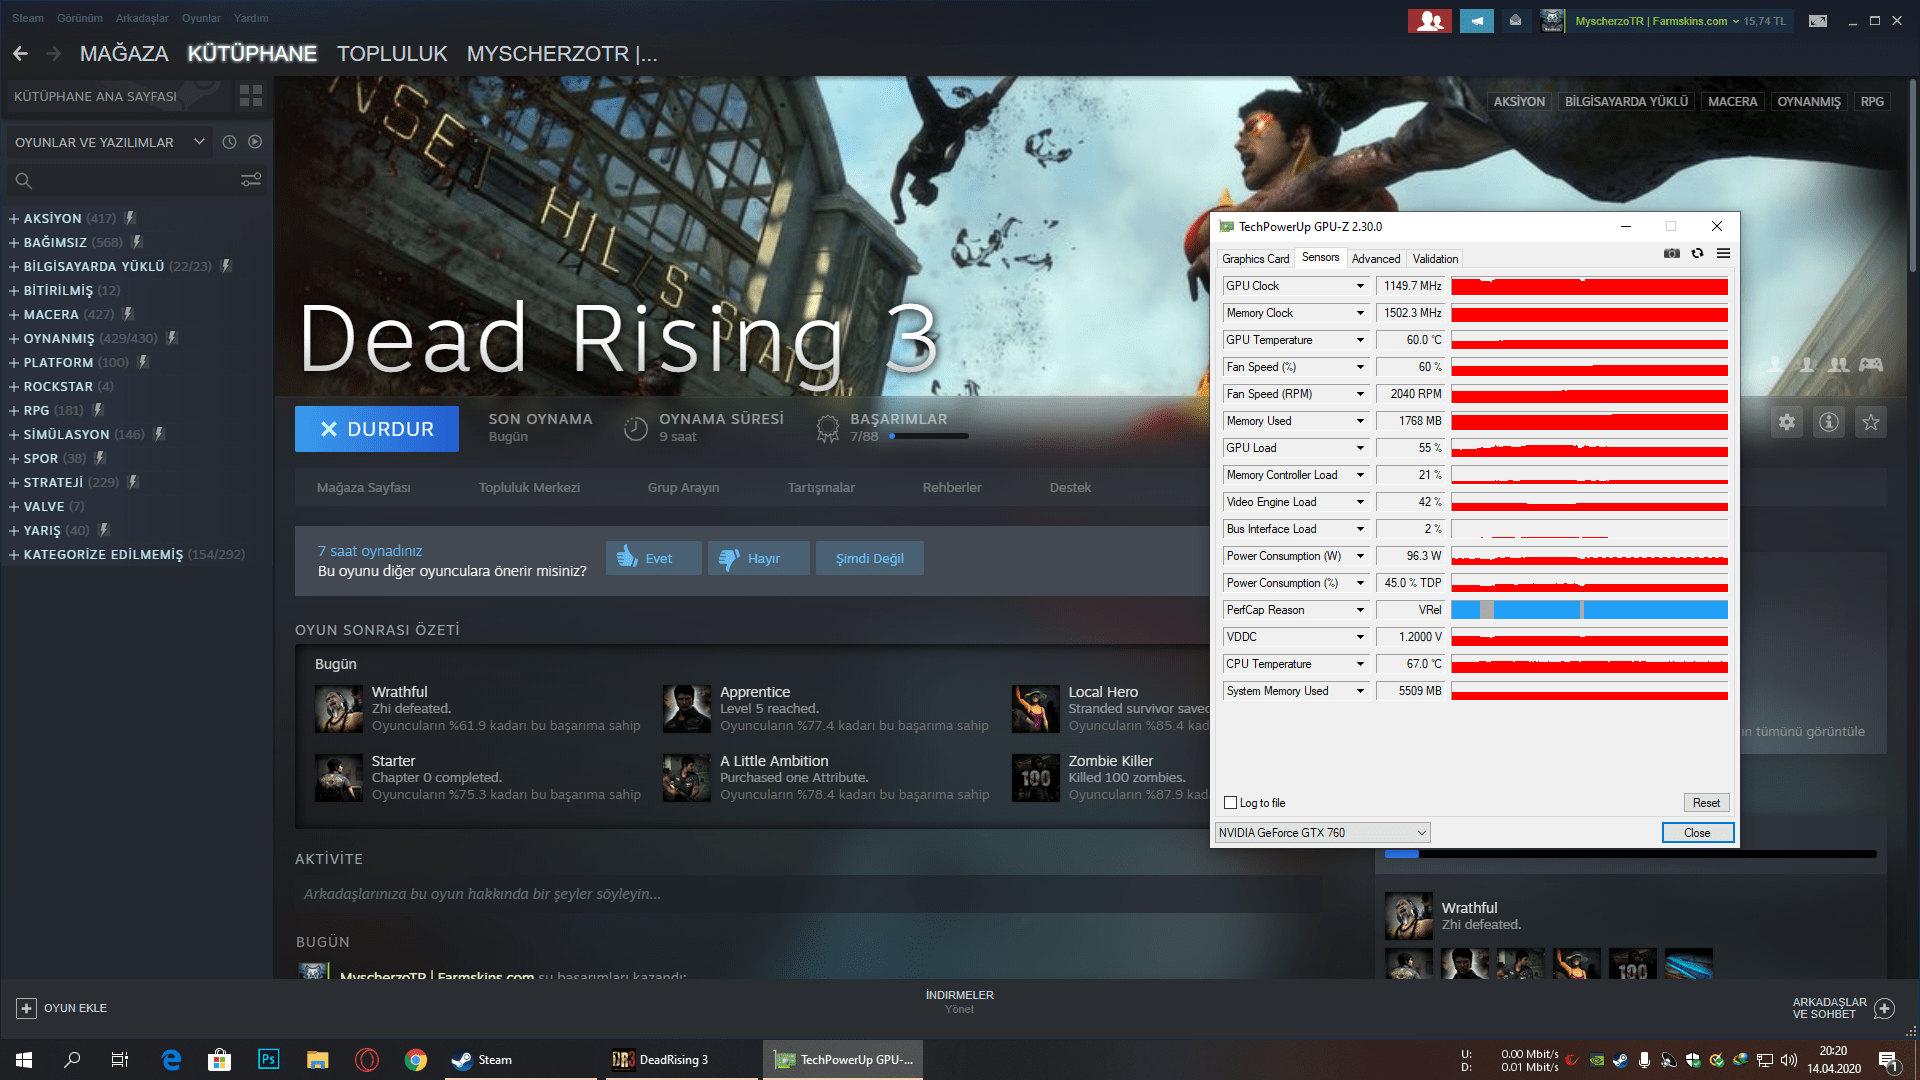1920x1080 pixels.
Task: Open the GPU Temperature sensor dropdown
Action: [x=1360, y=340]
